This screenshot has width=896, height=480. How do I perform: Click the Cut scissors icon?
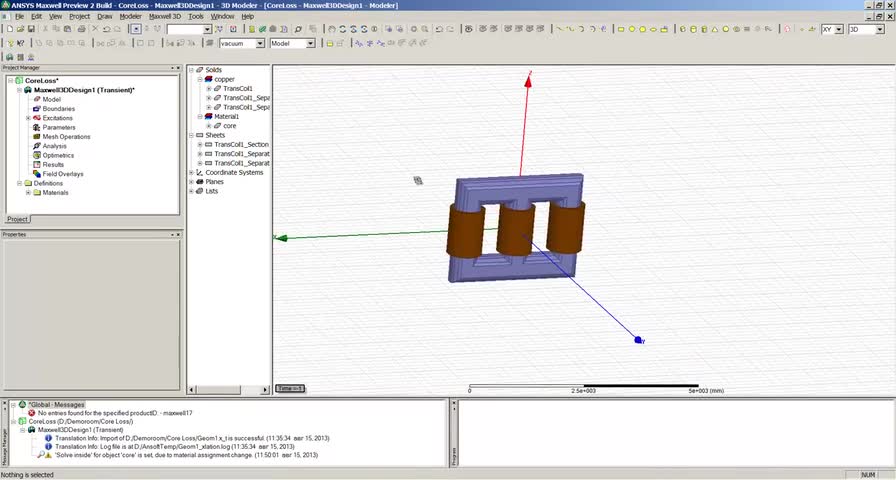pos(45,29)
